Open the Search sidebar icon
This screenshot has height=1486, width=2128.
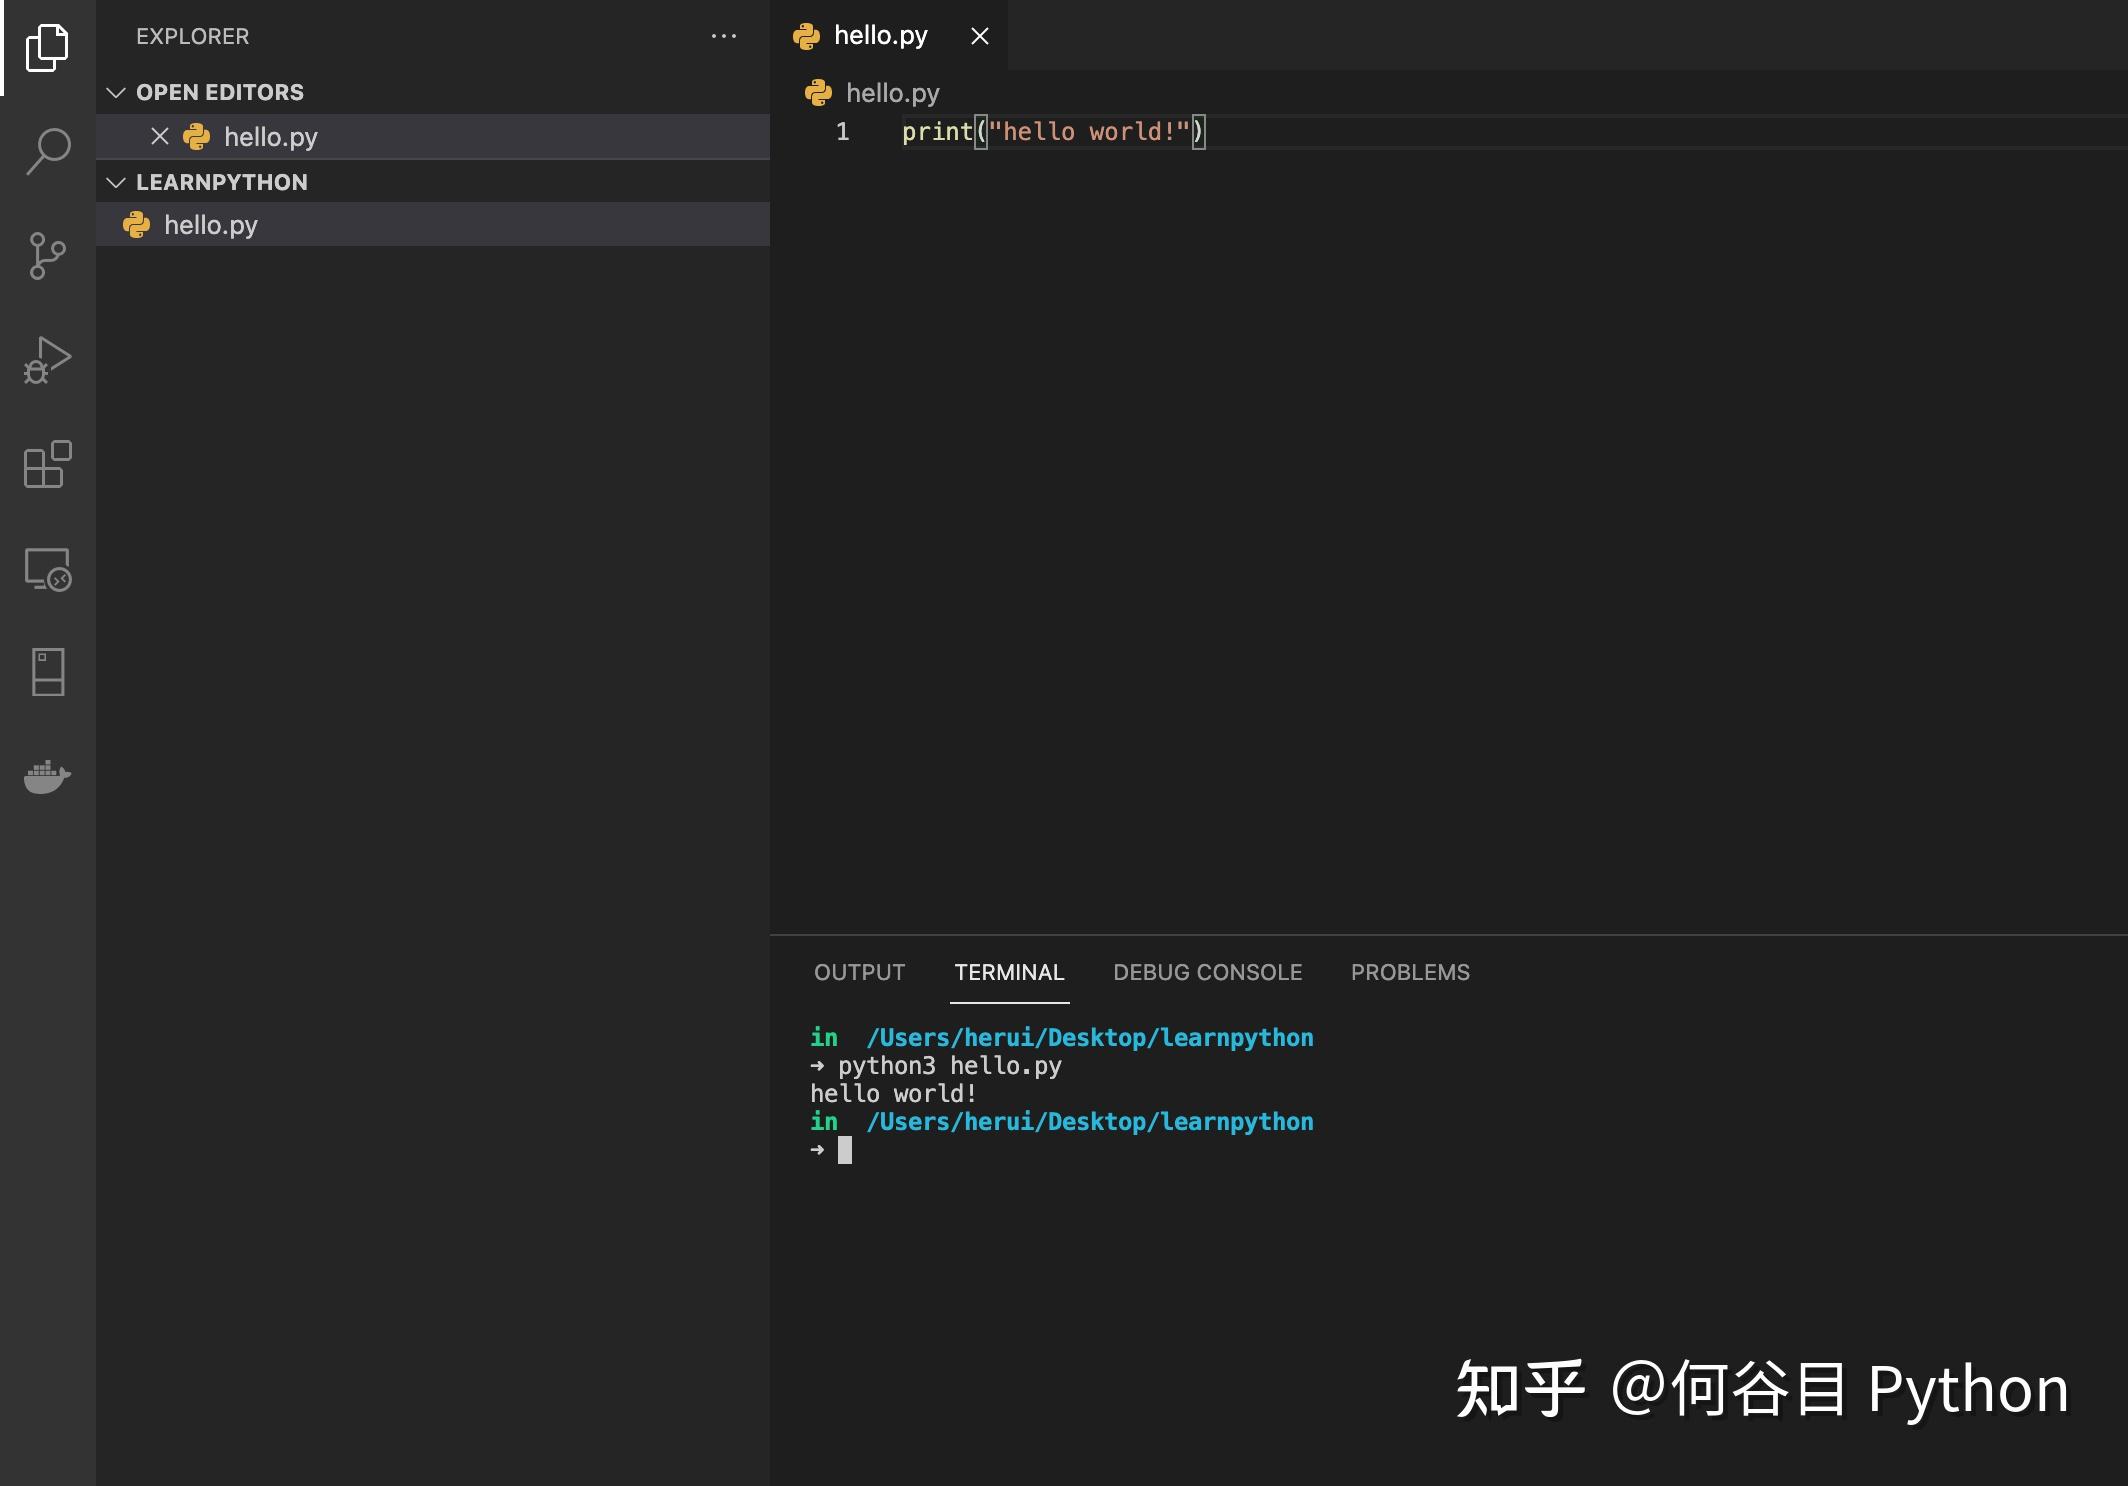click(47, 152)
